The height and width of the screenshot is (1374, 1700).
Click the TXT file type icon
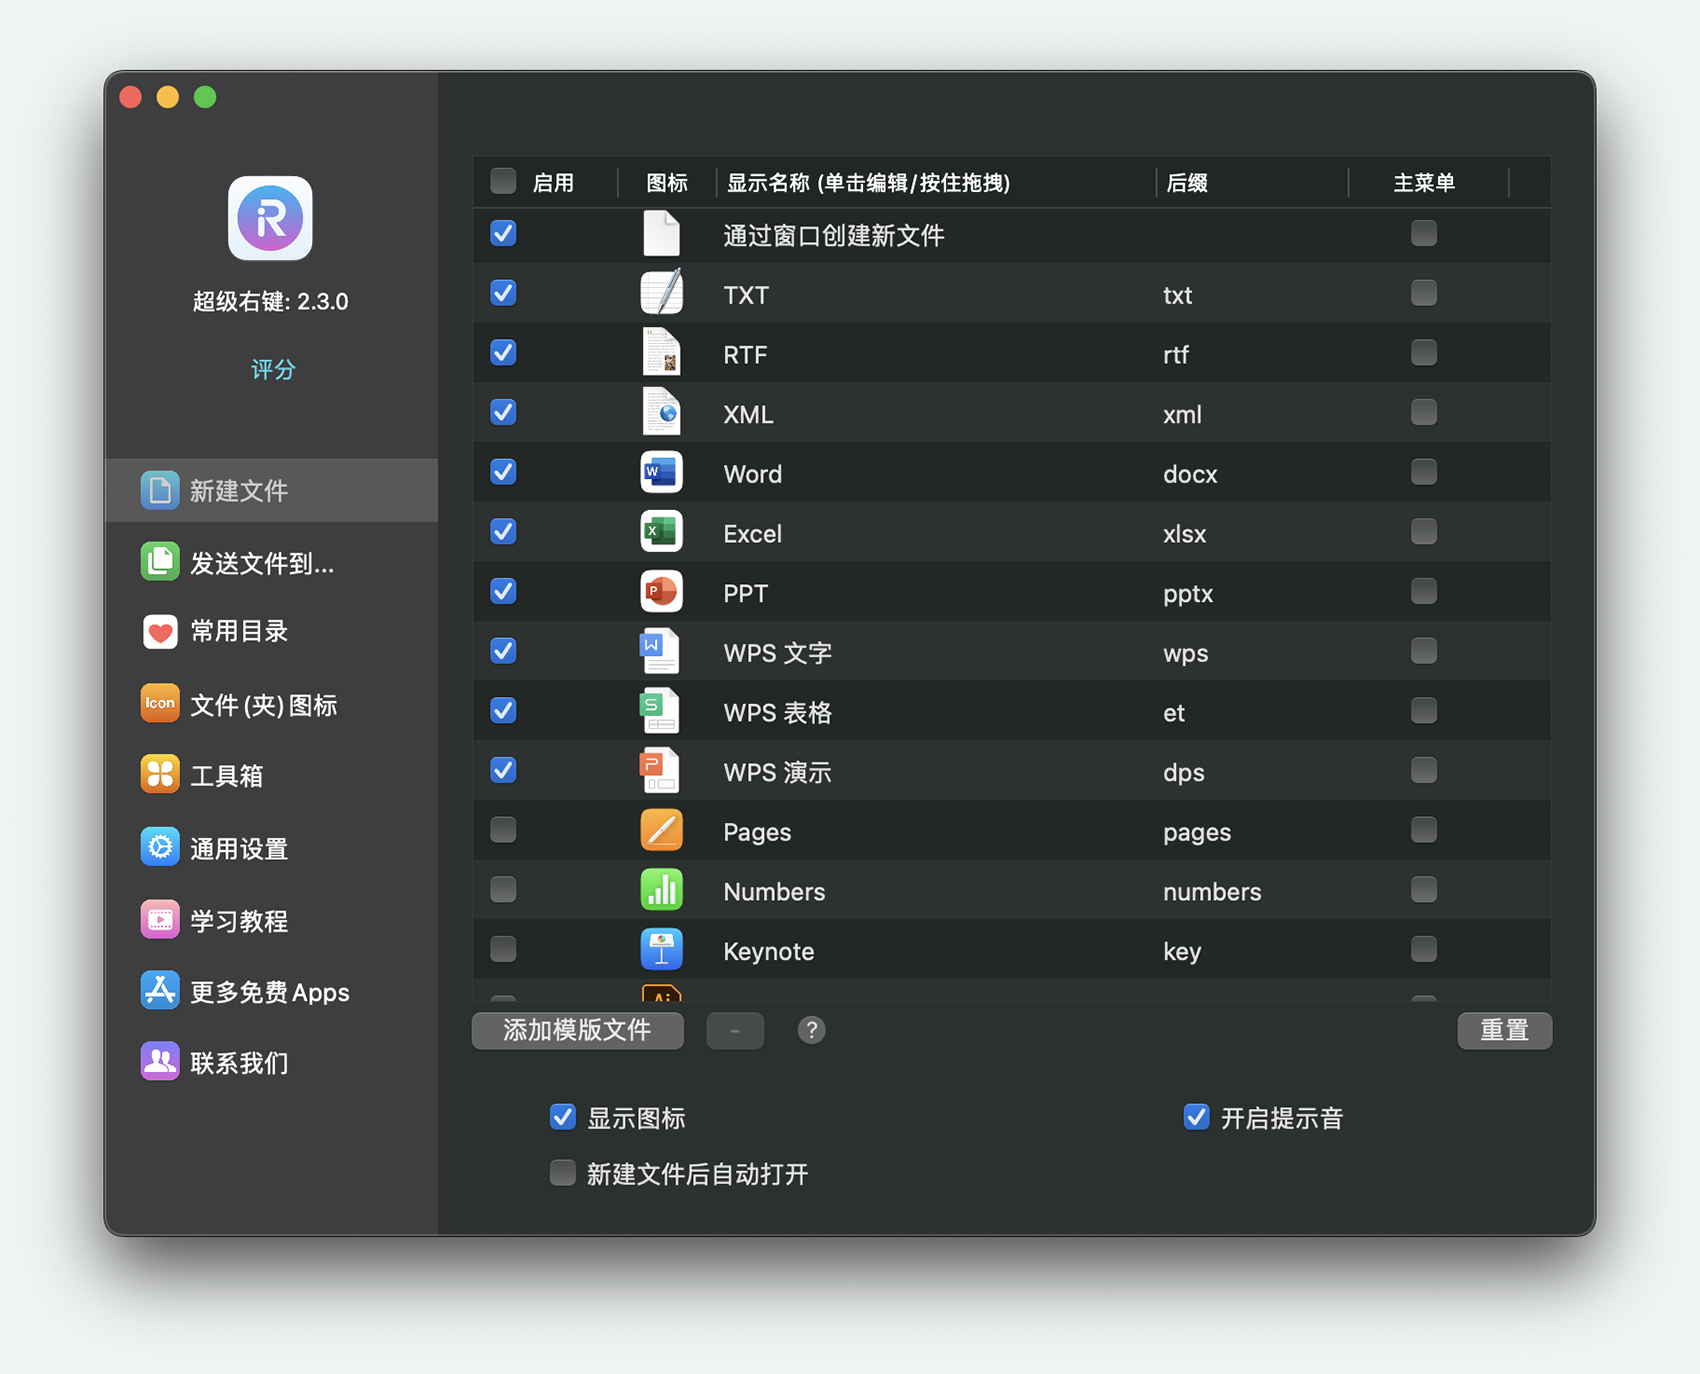tap(661, 293)
